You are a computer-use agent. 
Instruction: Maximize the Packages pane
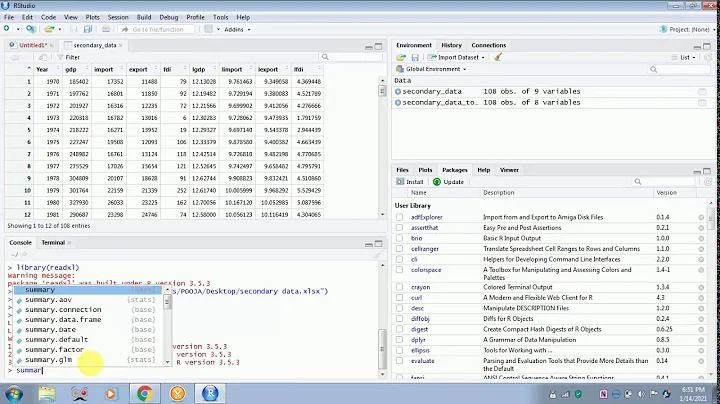(707, 171)
